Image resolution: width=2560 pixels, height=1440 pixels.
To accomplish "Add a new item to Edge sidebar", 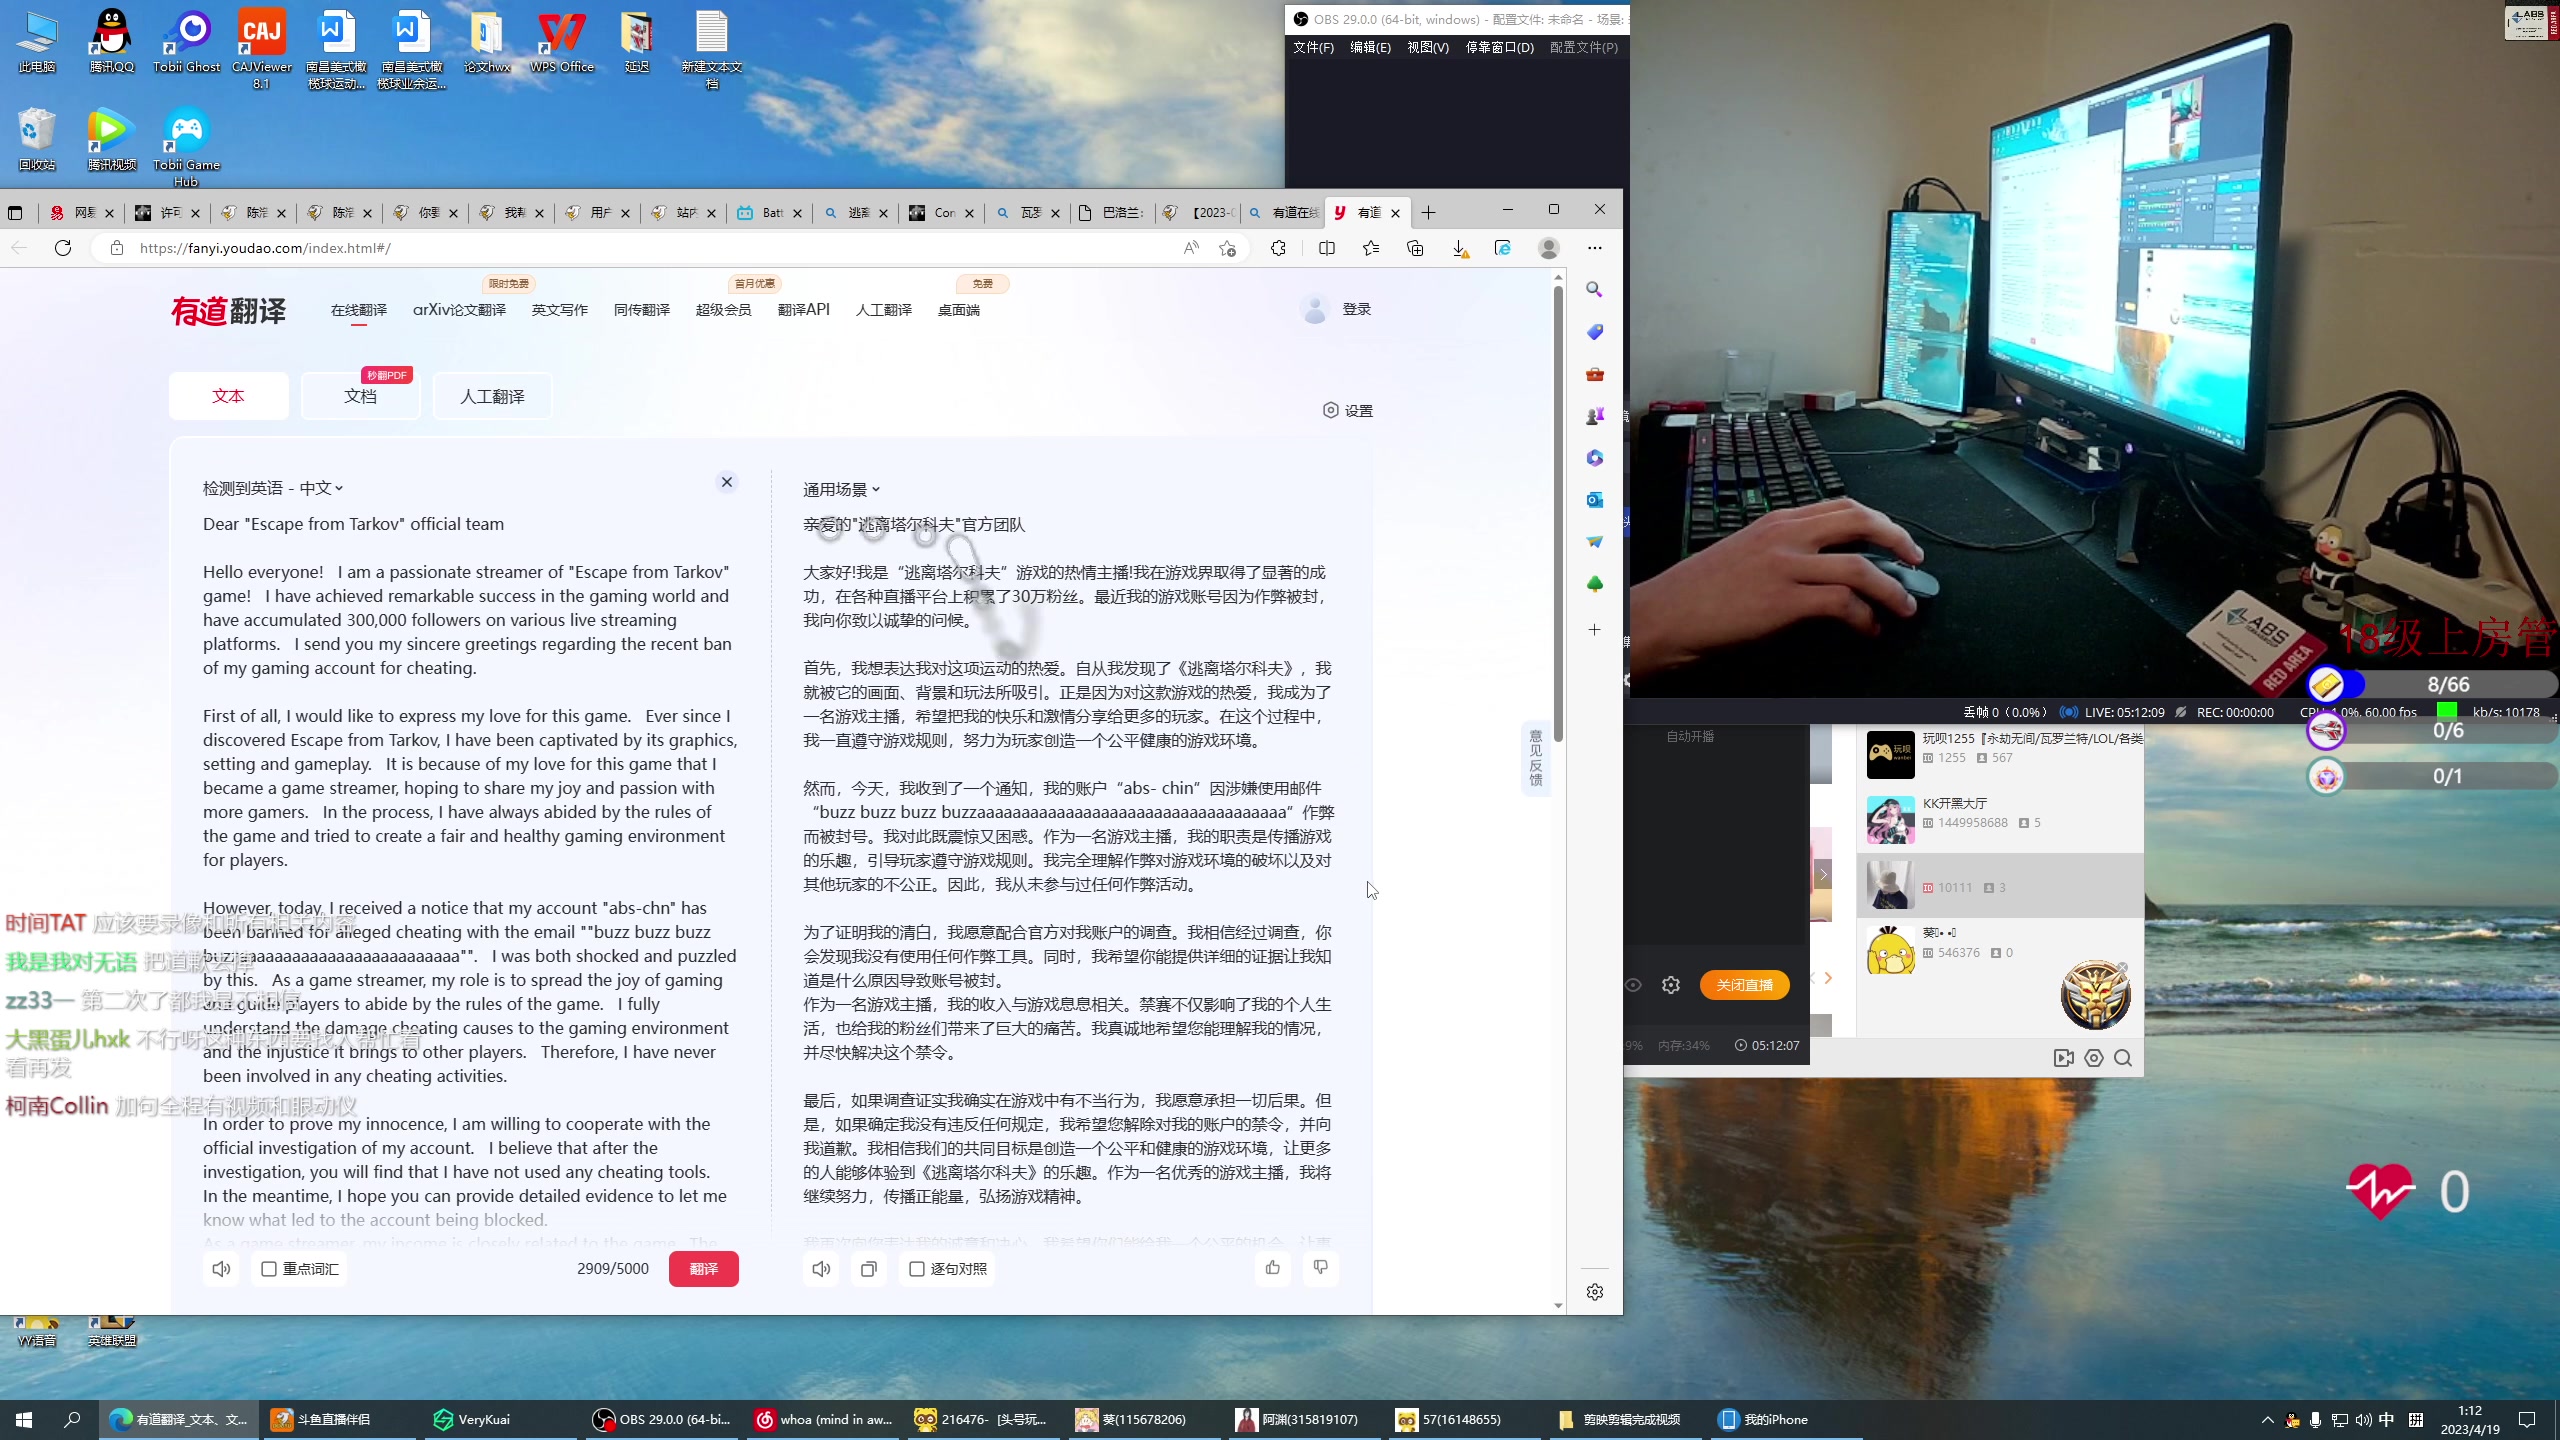I will coord(1595,629).
